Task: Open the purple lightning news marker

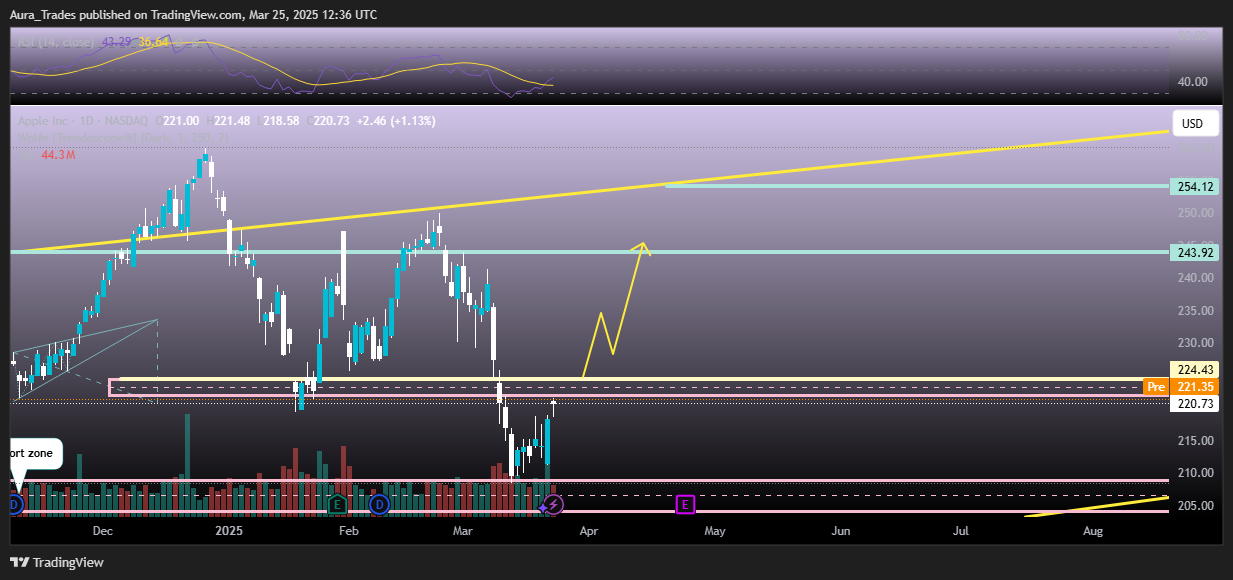Action: (553, 505)
